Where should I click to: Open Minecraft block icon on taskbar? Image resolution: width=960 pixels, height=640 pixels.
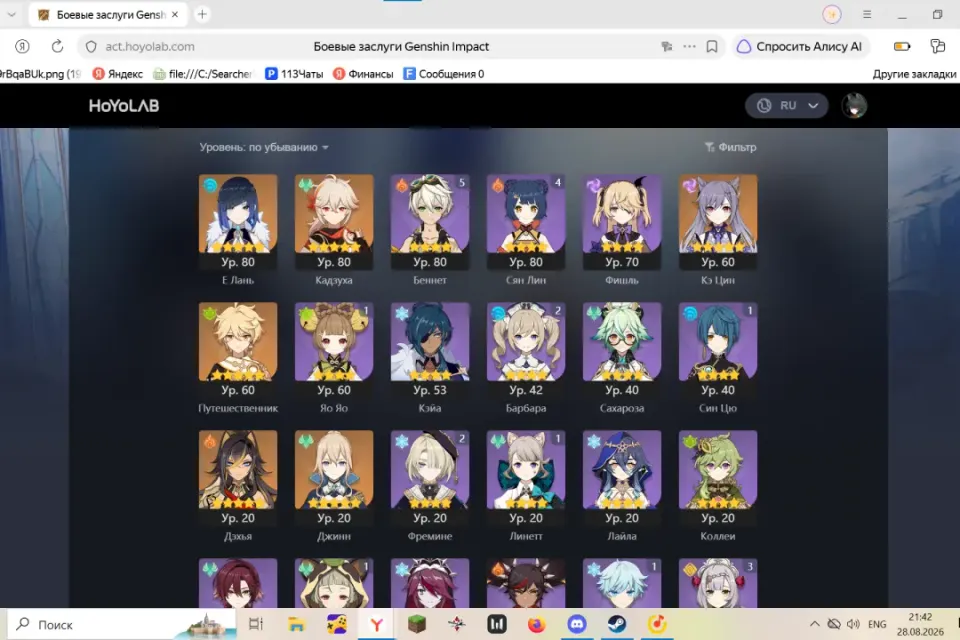(x=416, y=624)
